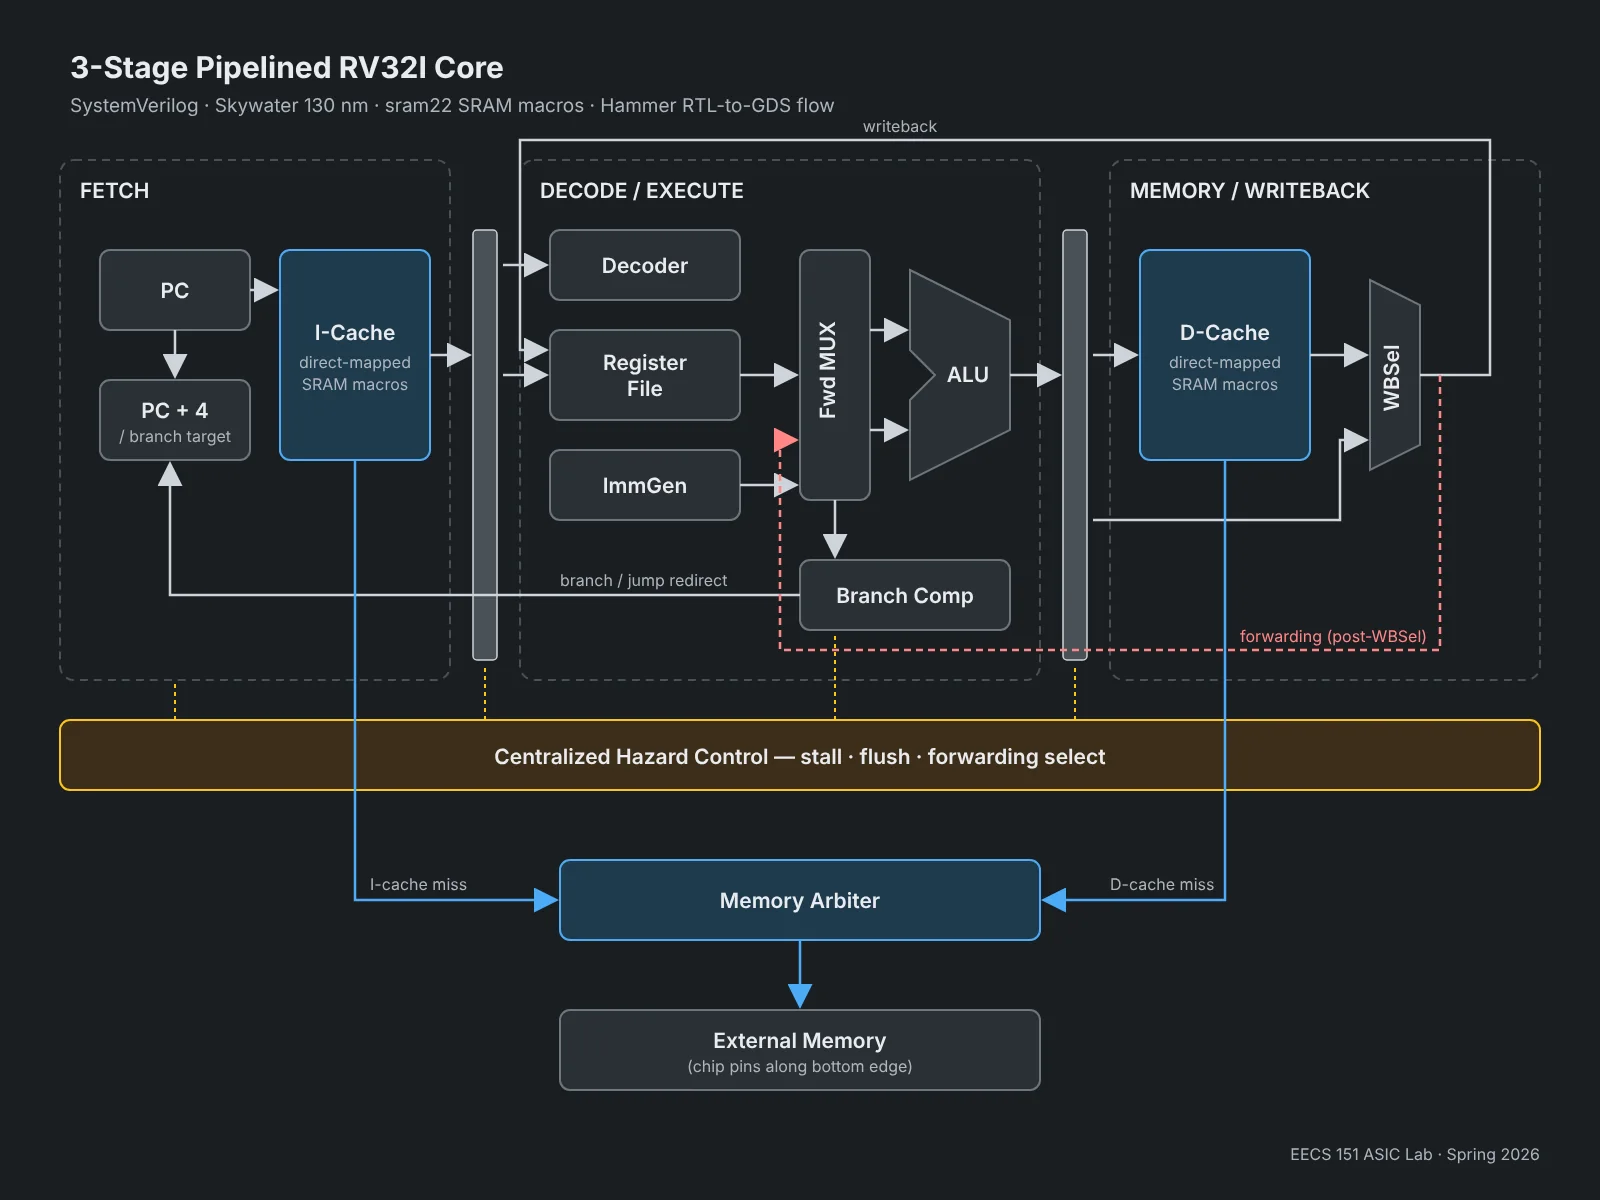Viewport: 1600px width, 1200px height.
Task: Select the Centralized Hazard Control bar
Action: 800,755
